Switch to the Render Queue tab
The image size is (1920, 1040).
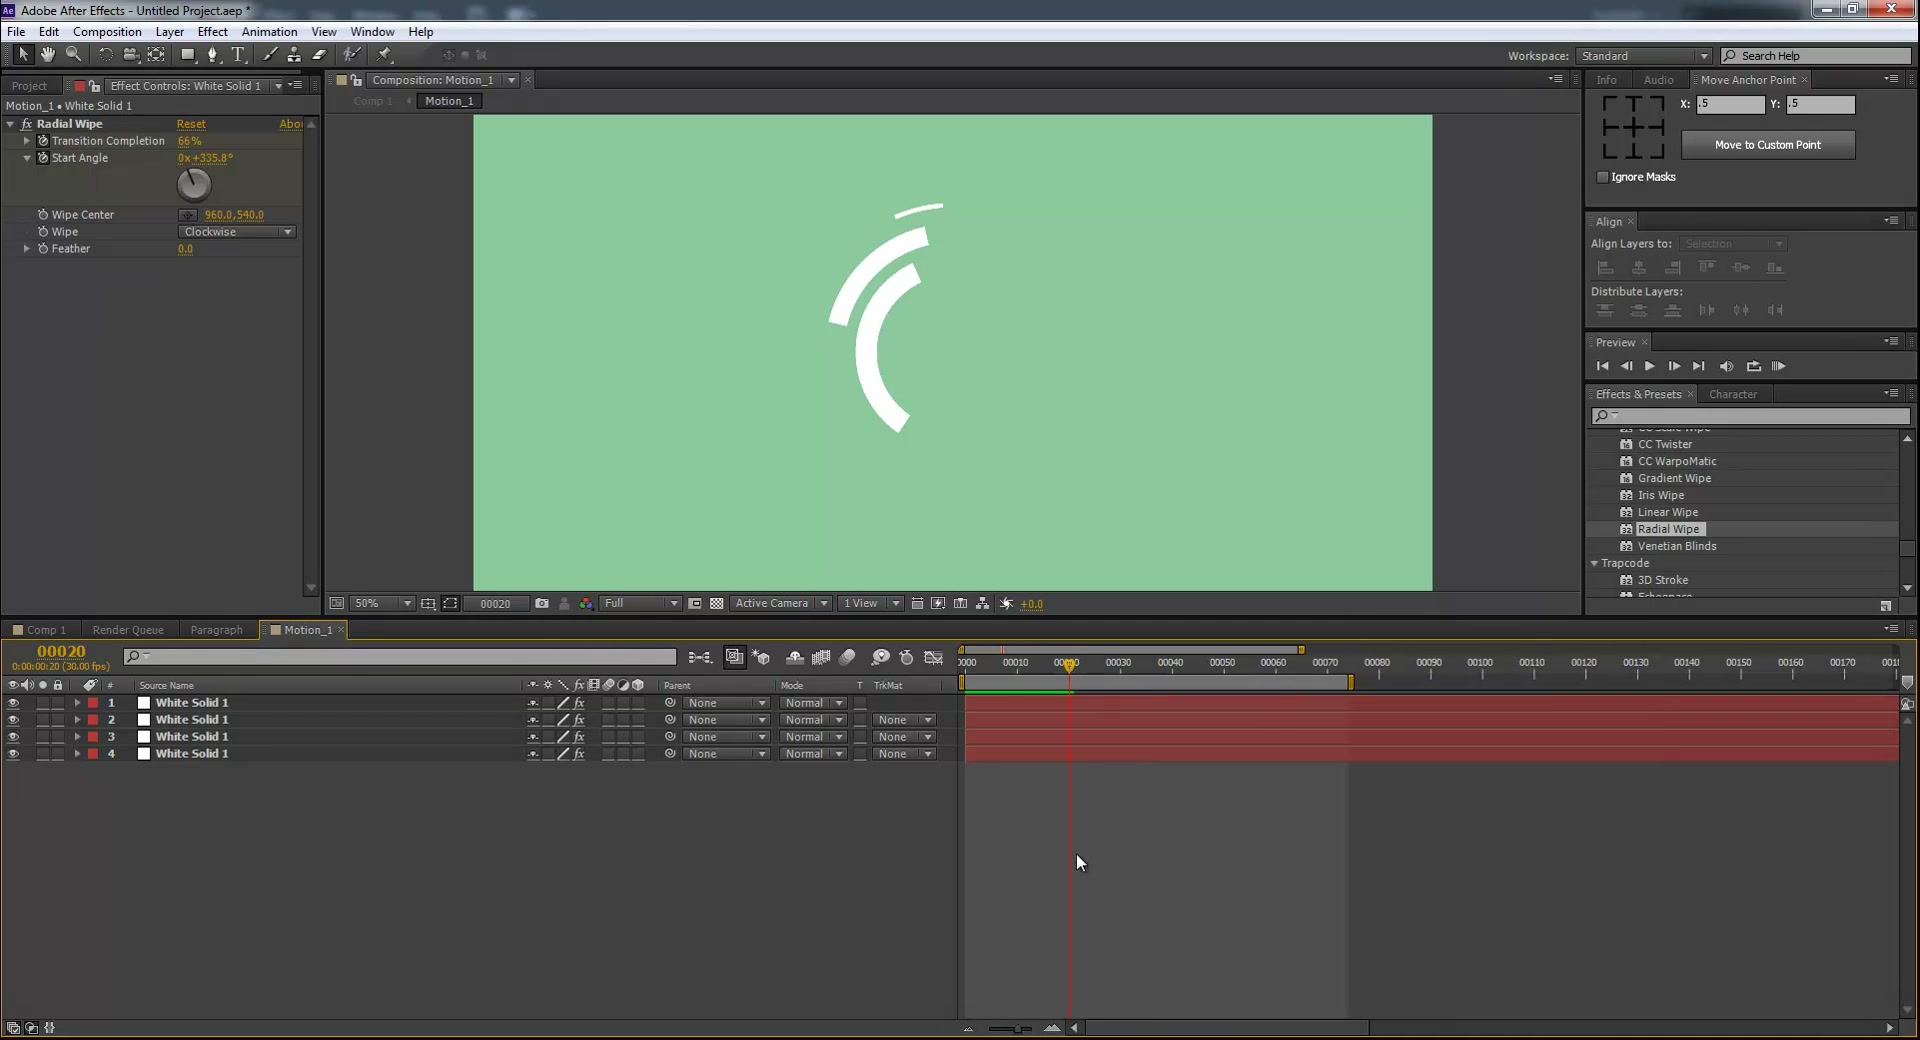128,630
